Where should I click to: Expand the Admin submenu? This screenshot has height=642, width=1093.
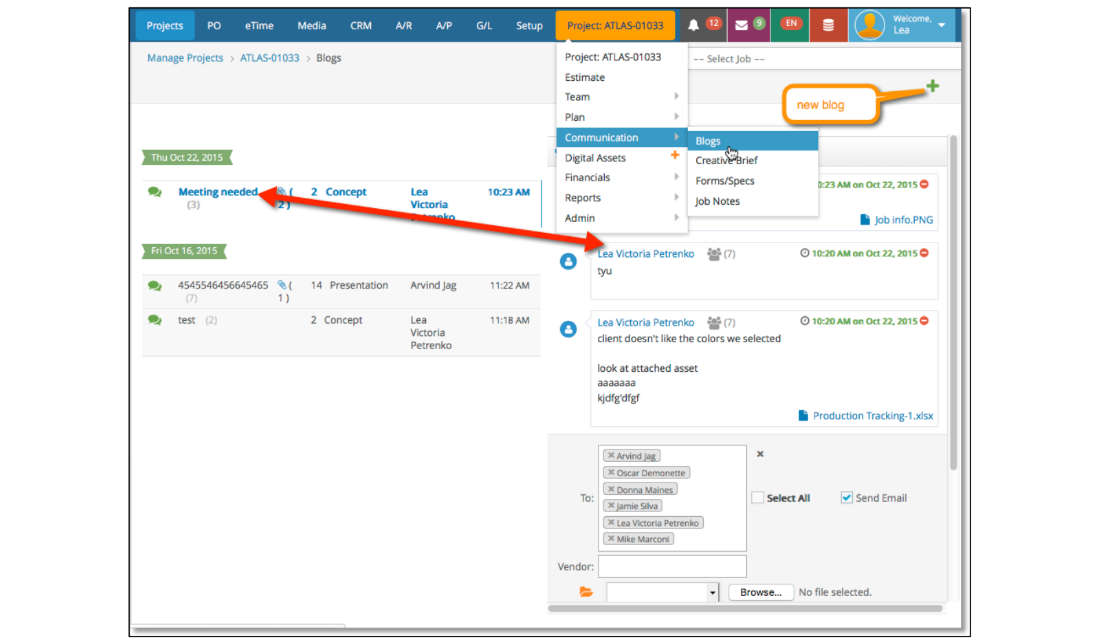coord(622,218)
